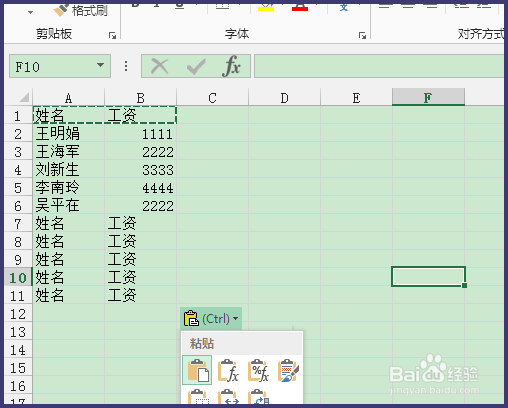Image resolution: width=508 pixels, height=408 pixels.
Task: Select row 15 header
Action: point(18,368)
